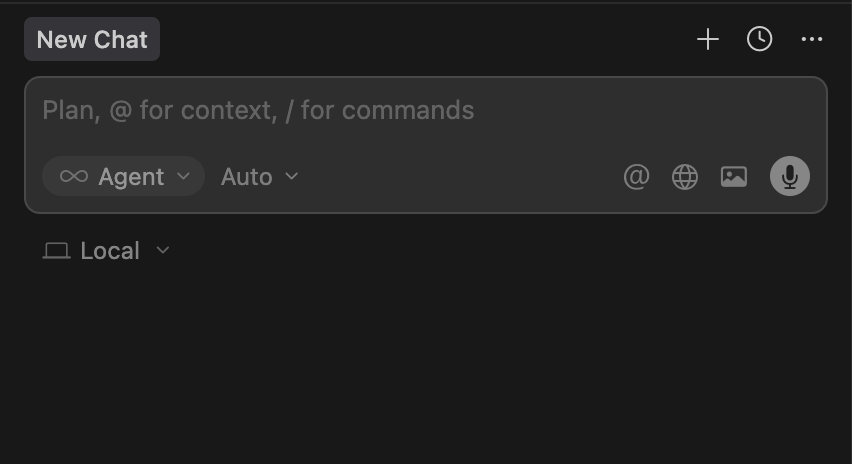Click the "Auto" model label text

[246, 177]
